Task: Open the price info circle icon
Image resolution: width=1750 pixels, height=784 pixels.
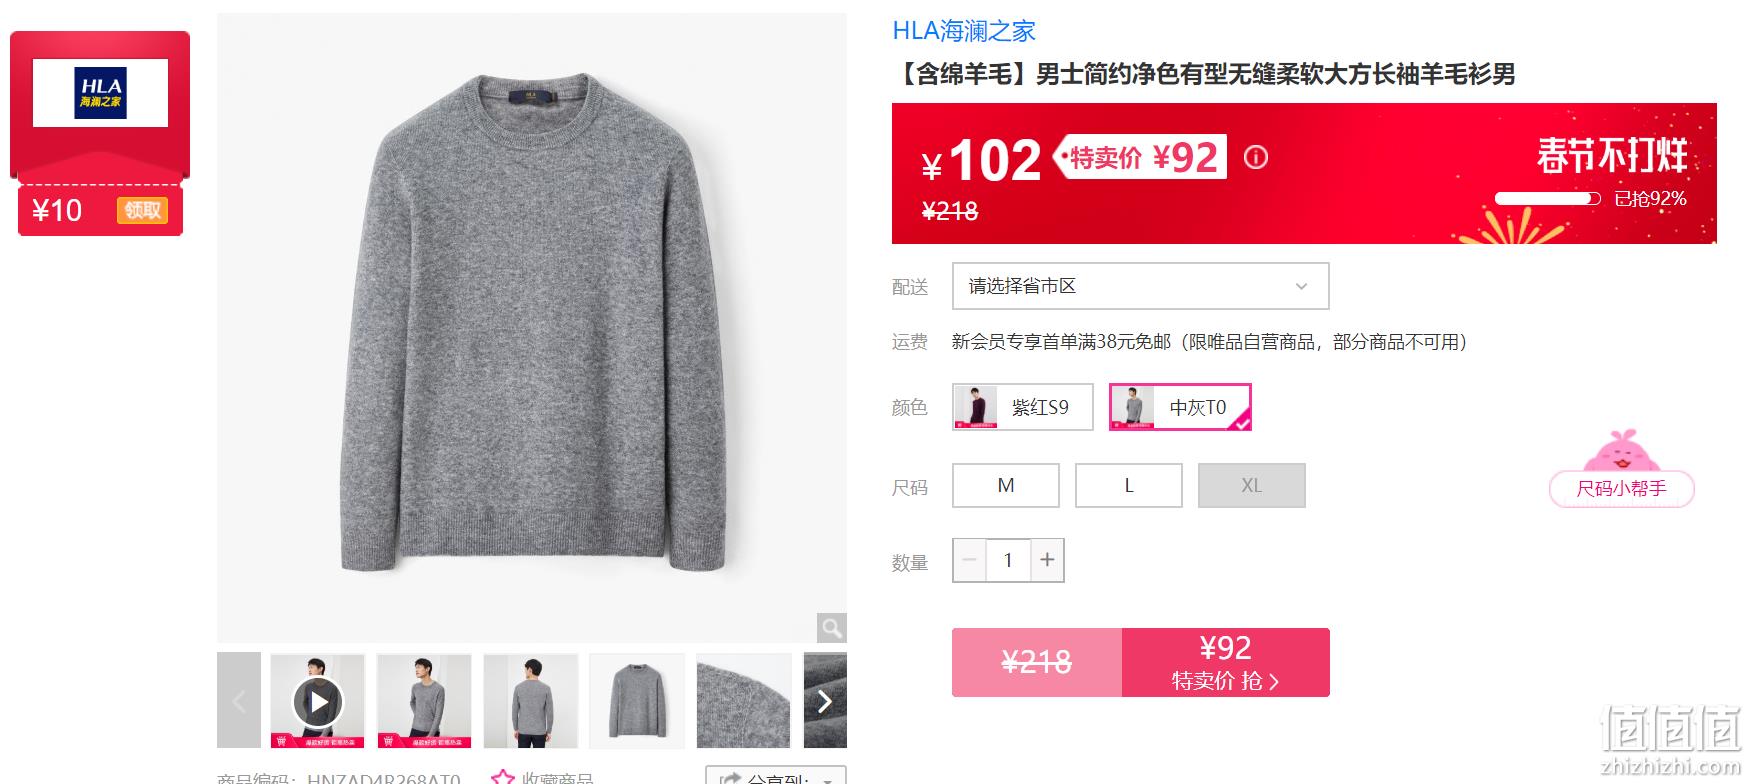Action: (1255, 157)
